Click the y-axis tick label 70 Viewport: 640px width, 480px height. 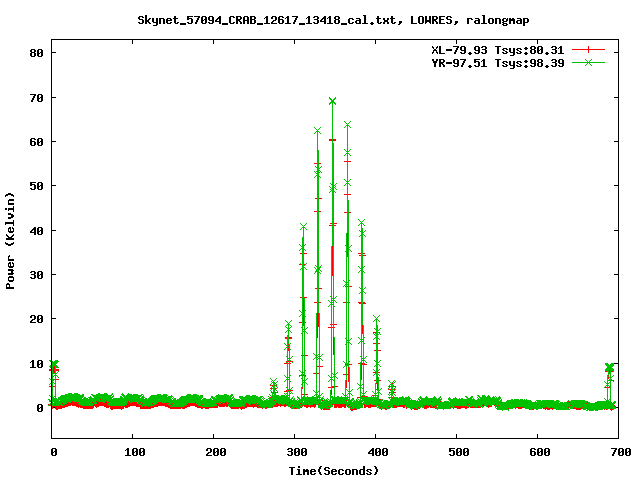[36, 98]
